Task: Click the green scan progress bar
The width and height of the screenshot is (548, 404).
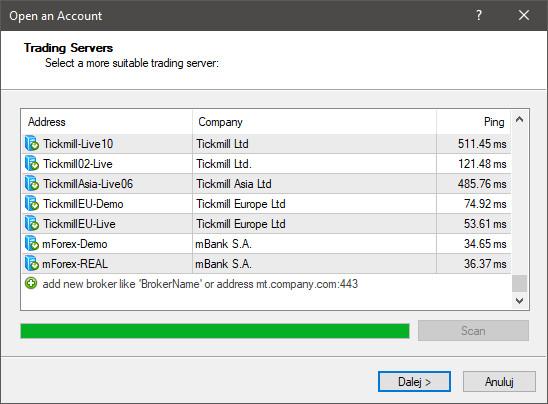Action: (215, 331)
